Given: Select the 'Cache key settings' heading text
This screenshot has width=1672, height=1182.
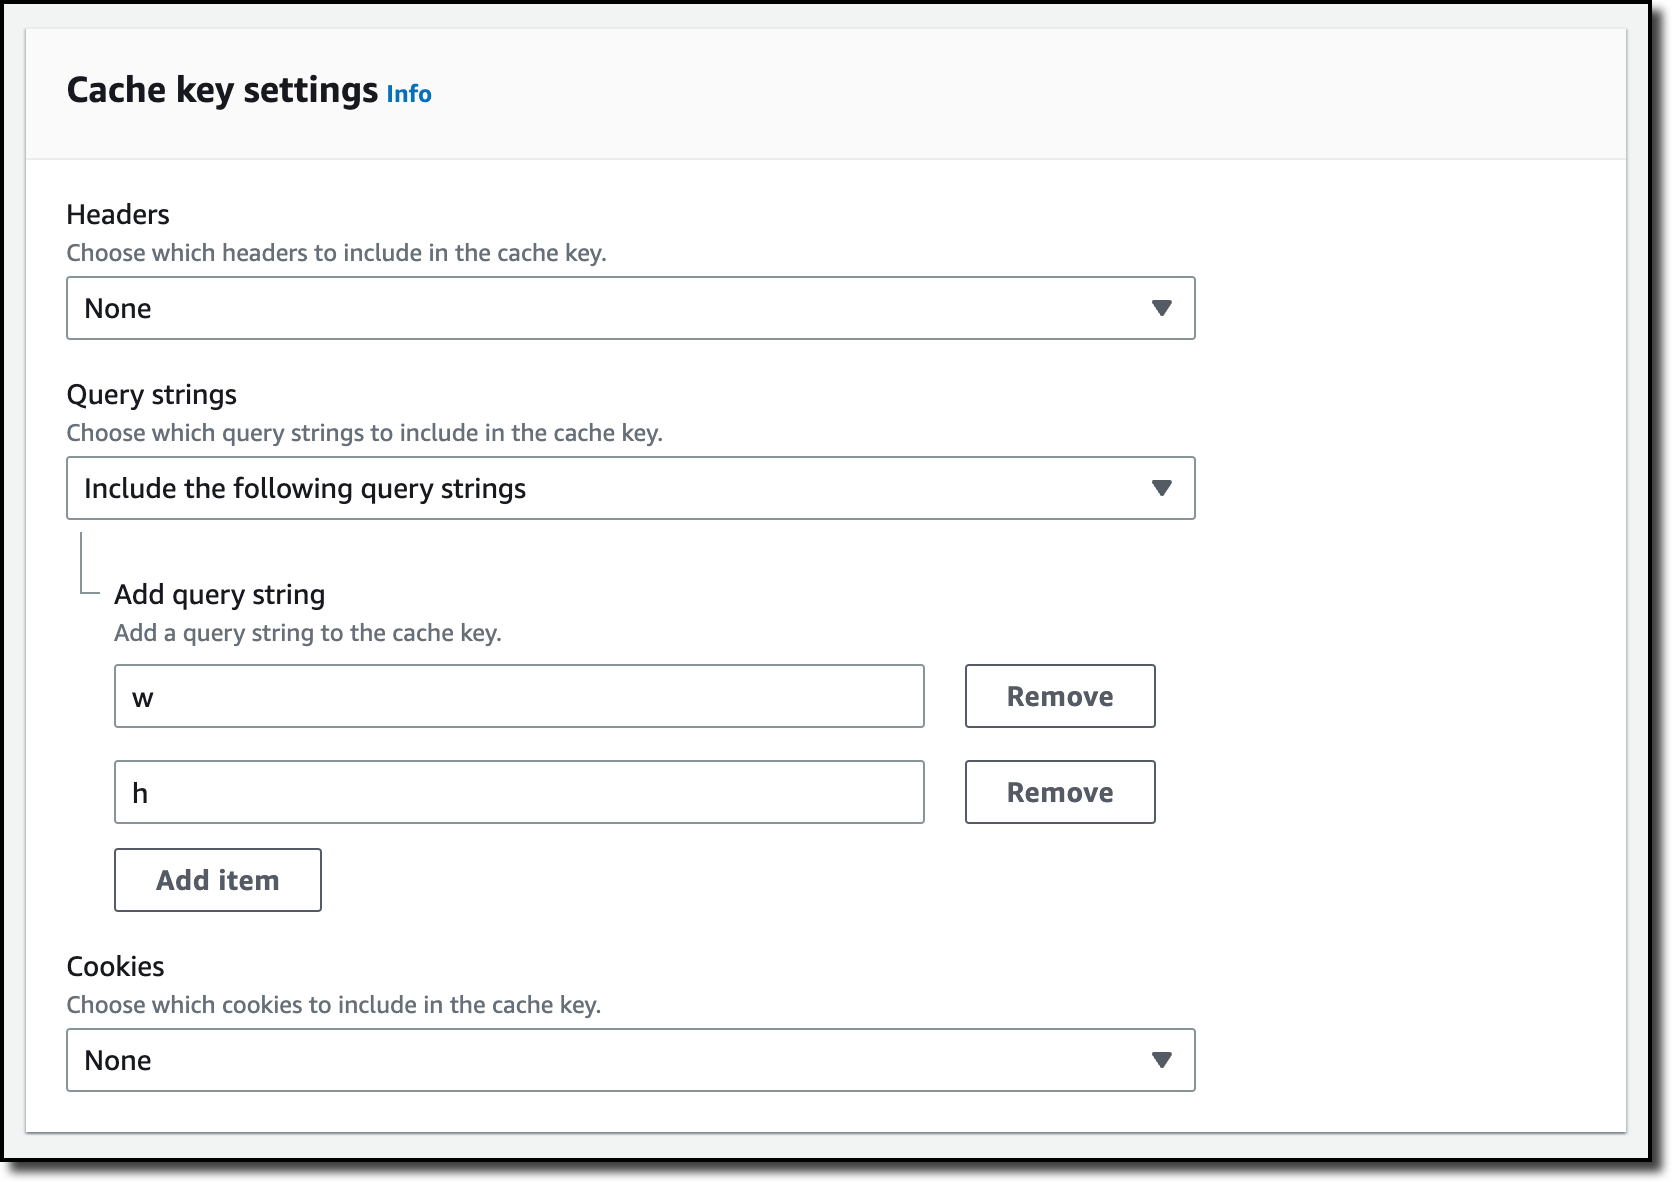Looking at the screenshot, I should (x=222, y=90).
